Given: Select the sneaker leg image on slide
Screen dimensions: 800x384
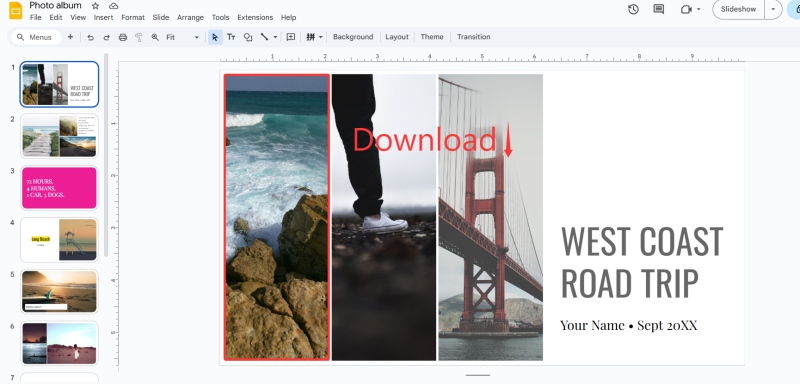Looking at the screenshot, I should [384, 217].
